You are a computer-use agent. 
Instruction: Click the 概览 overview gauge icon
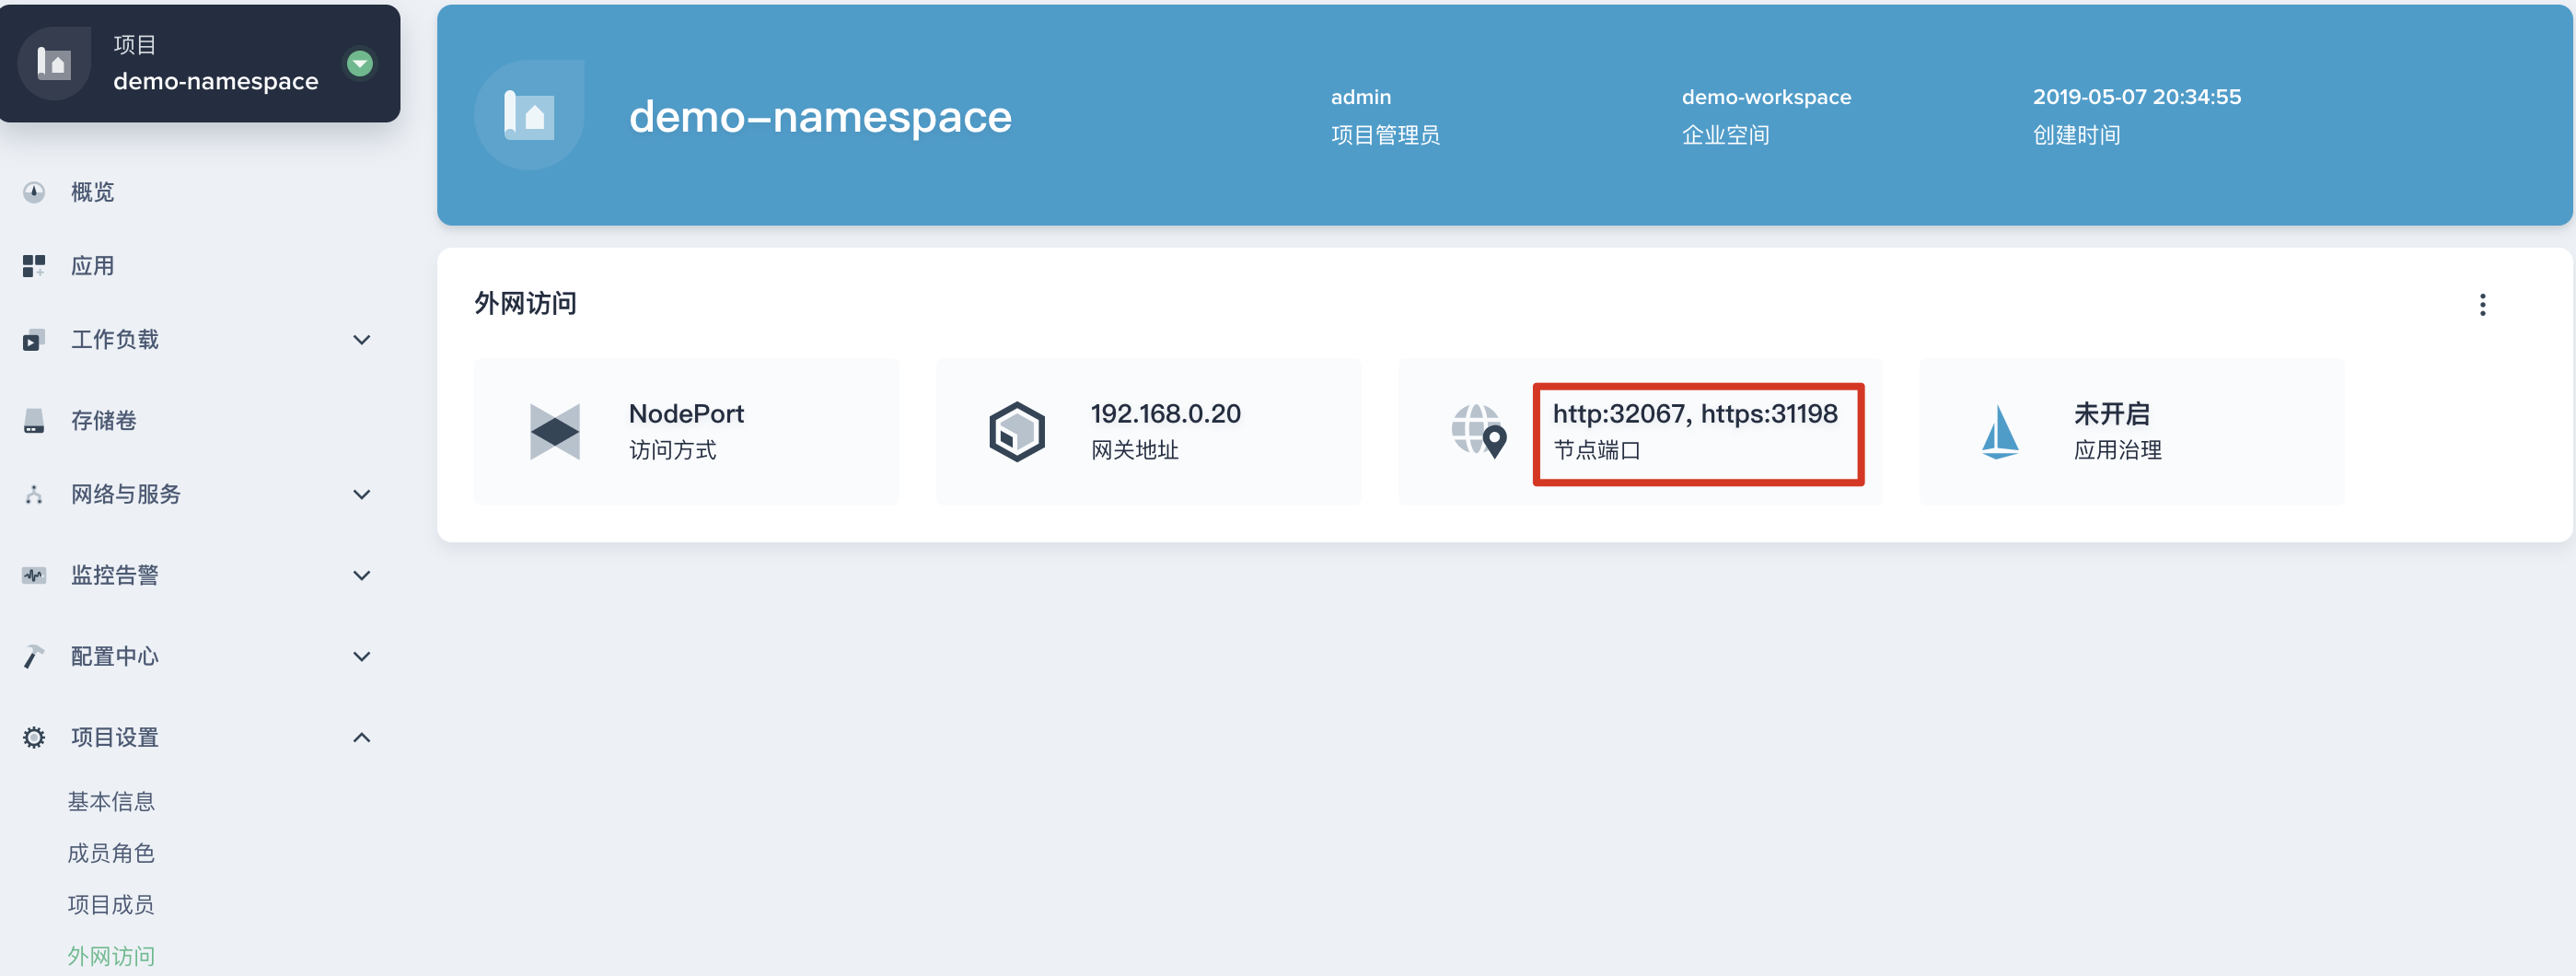pos(34,192)
